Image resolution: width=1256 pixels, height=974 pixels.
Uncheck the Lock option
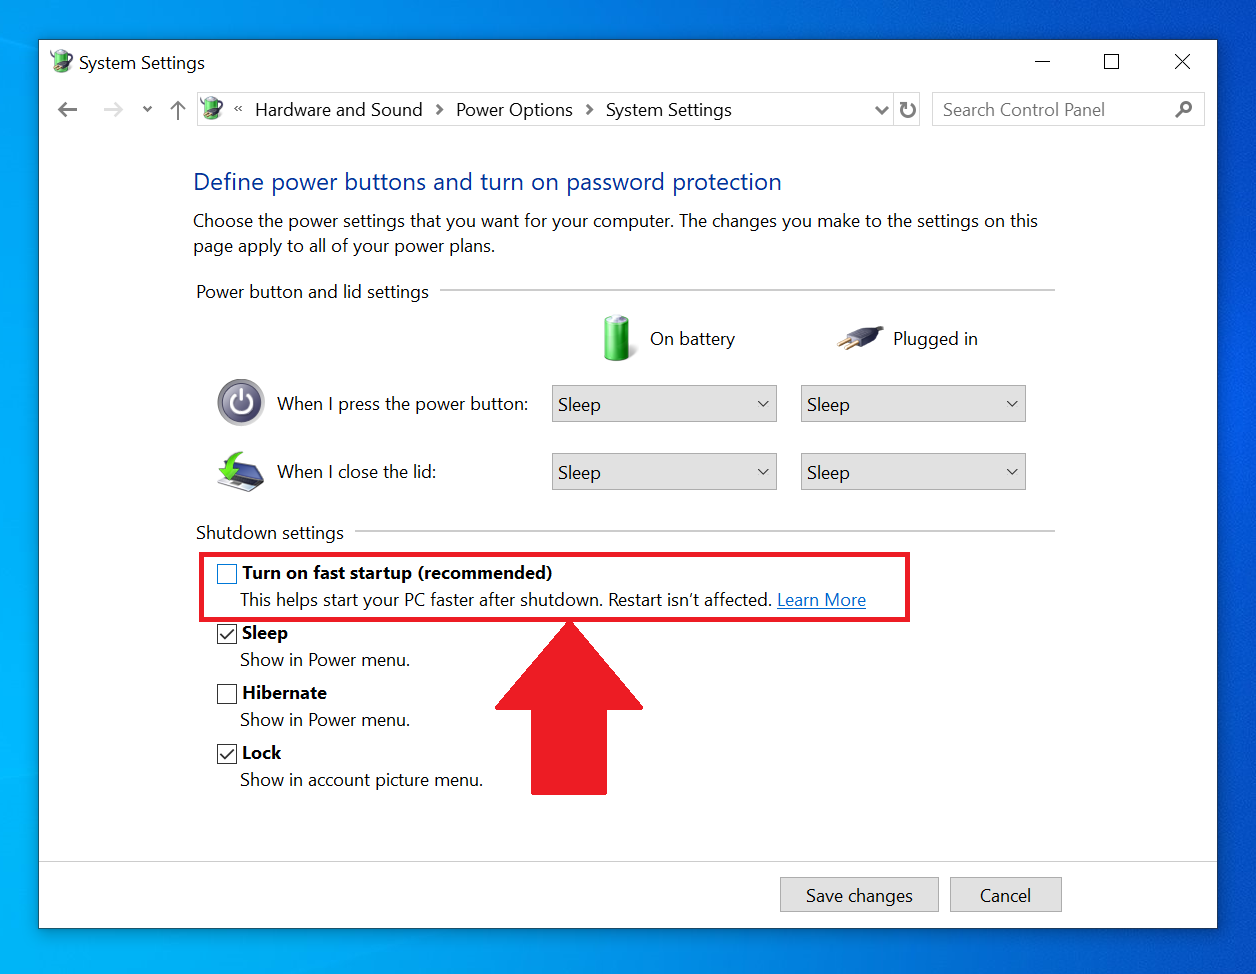(226, 753)
